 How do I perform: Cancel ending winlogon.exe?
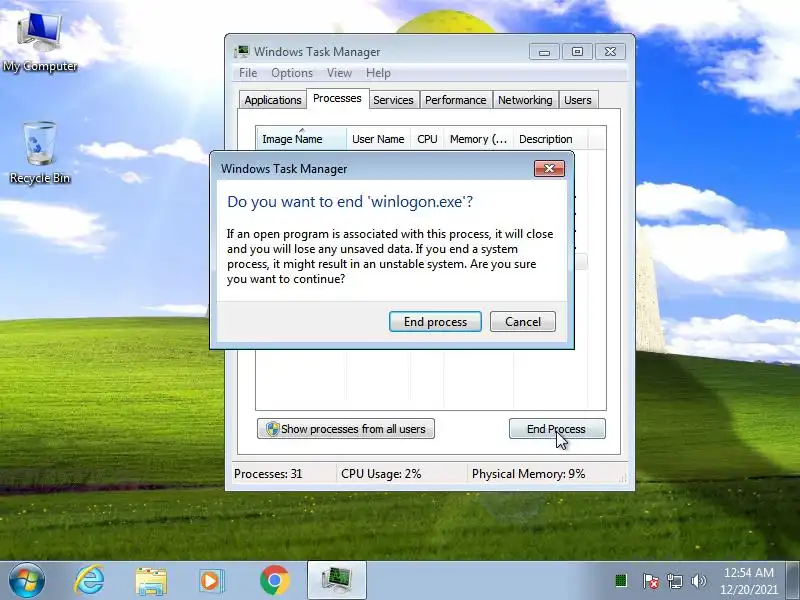tap(522, 322)
